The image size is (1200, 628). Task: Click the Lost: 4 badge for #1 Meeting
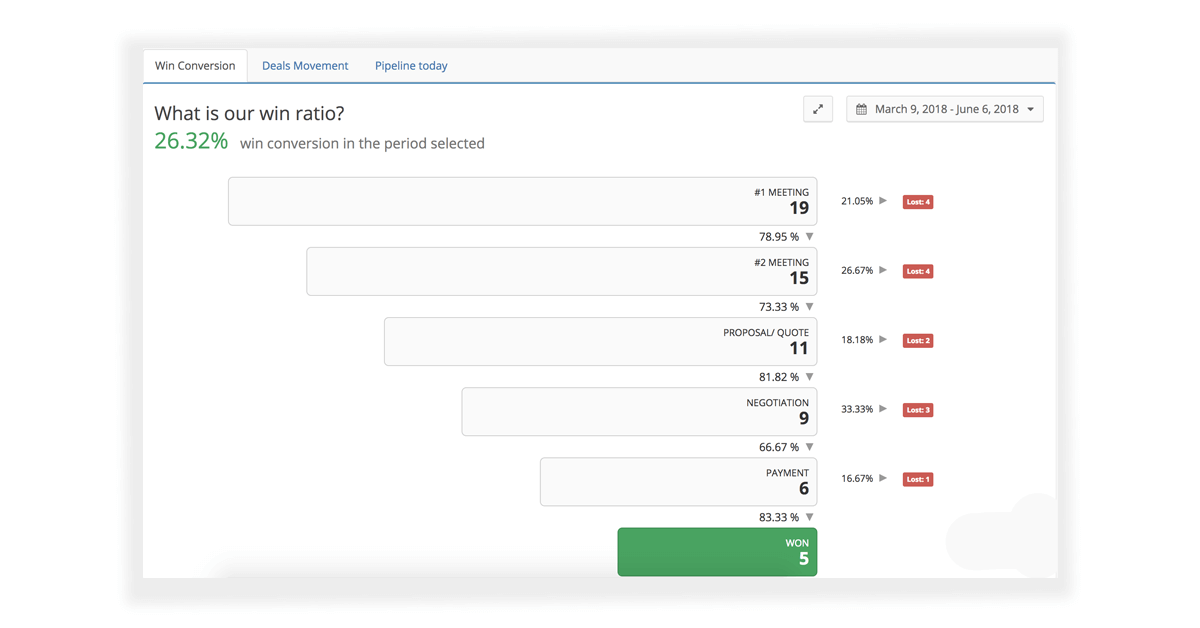[x=917, y=202]
